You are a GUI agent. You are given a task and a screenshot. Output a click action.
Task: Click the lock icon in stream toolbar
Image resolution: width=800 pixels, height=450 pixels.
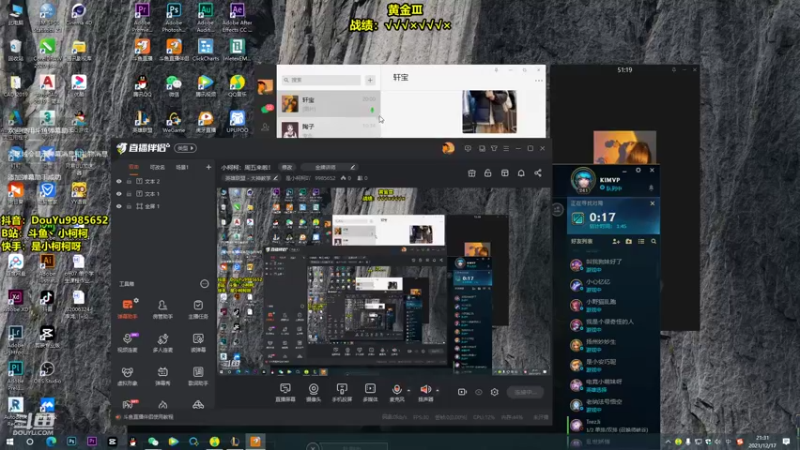click(x=488, y=173)
